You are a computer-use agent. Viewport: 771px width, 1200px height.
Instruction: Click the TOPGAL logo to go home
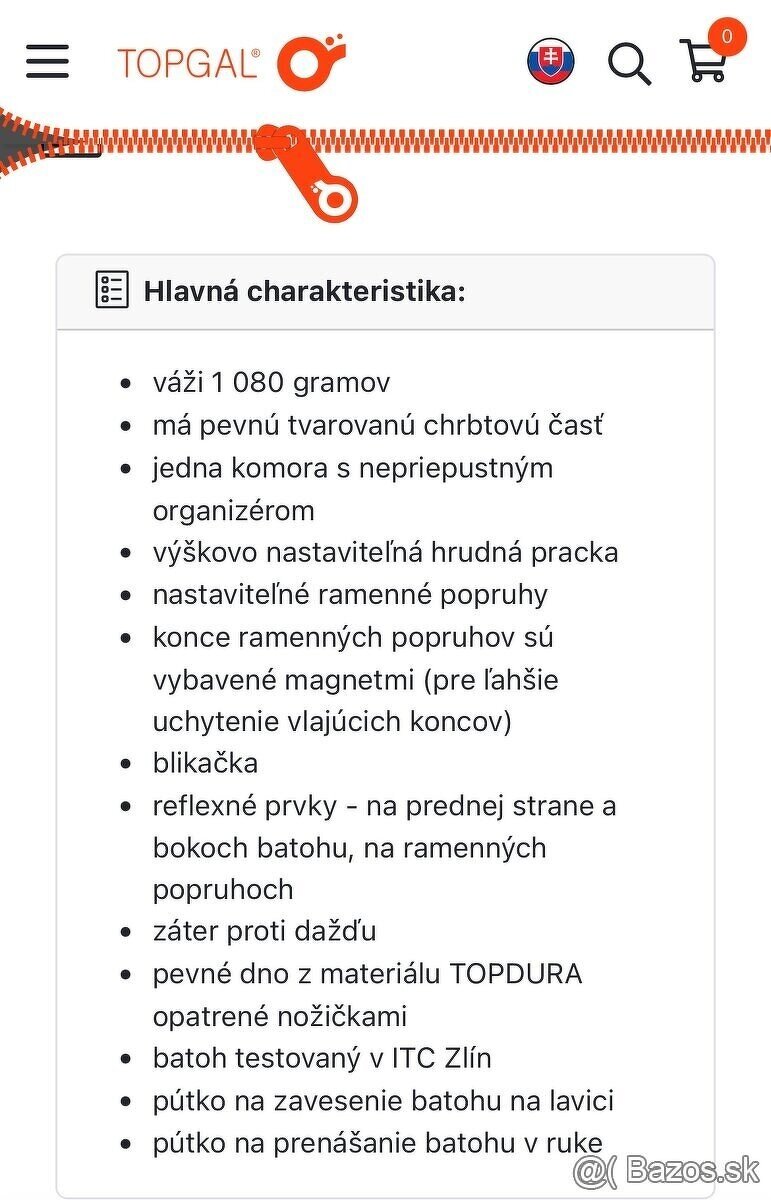coord(190,60)
